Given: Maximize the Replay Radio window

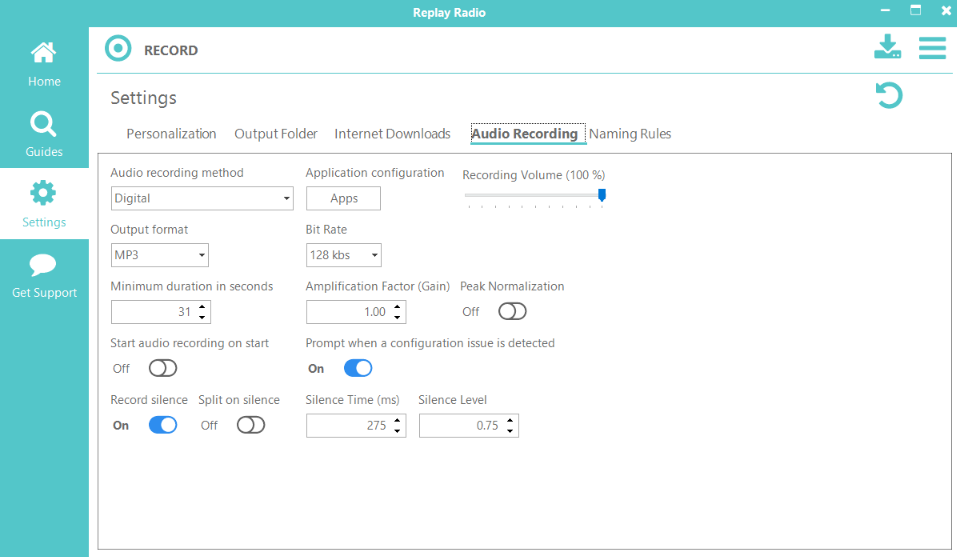Looking at the screenshot, I should [x=915, y=10].
